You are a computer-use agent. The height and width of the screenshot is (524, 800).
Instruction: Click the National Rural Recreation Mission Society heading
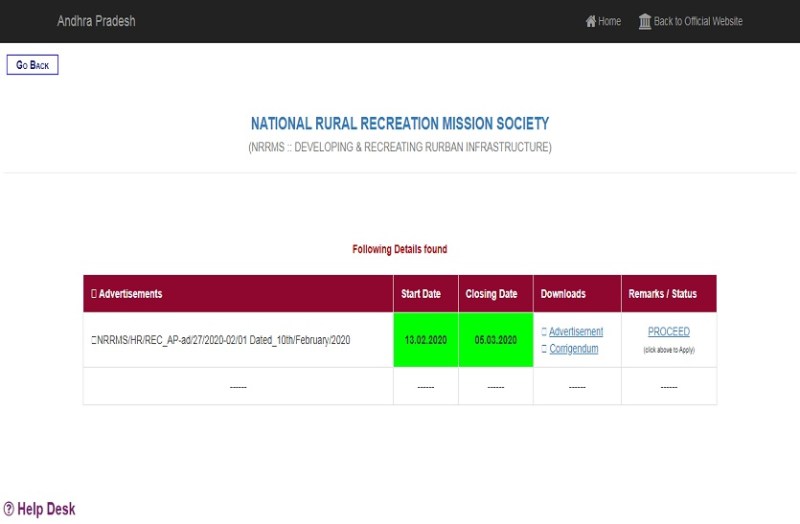(399, 124)
